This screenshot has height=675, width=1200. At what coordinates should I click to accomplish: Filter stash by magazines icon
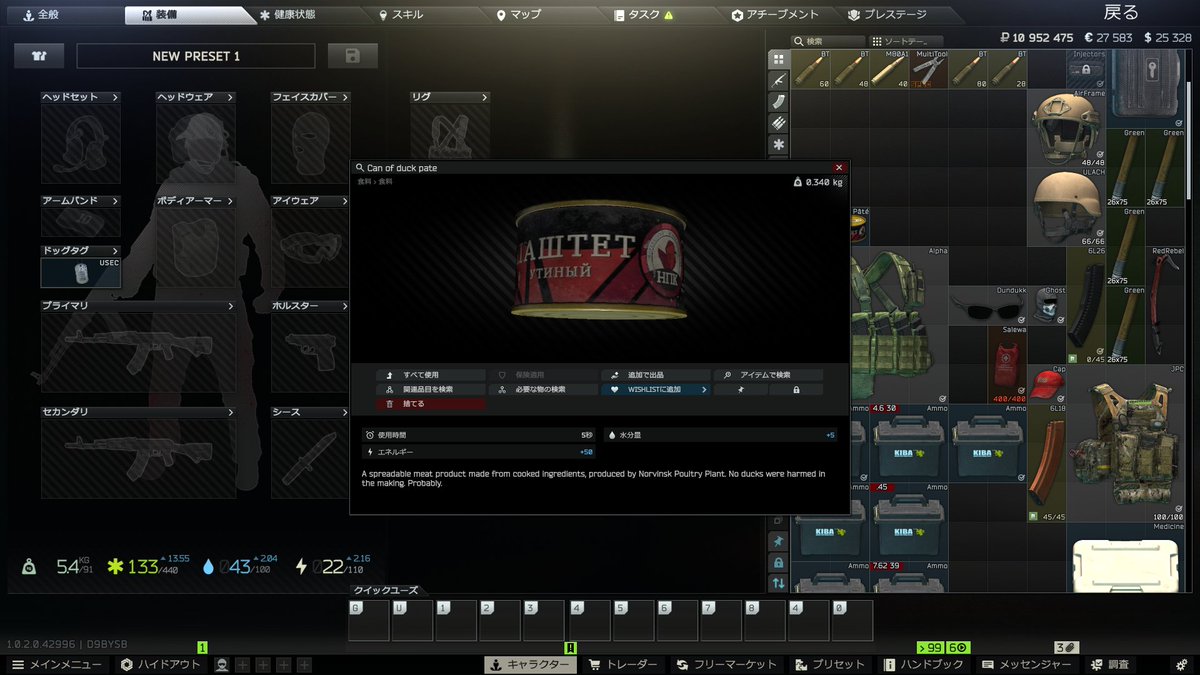click(x=779, y=102)
